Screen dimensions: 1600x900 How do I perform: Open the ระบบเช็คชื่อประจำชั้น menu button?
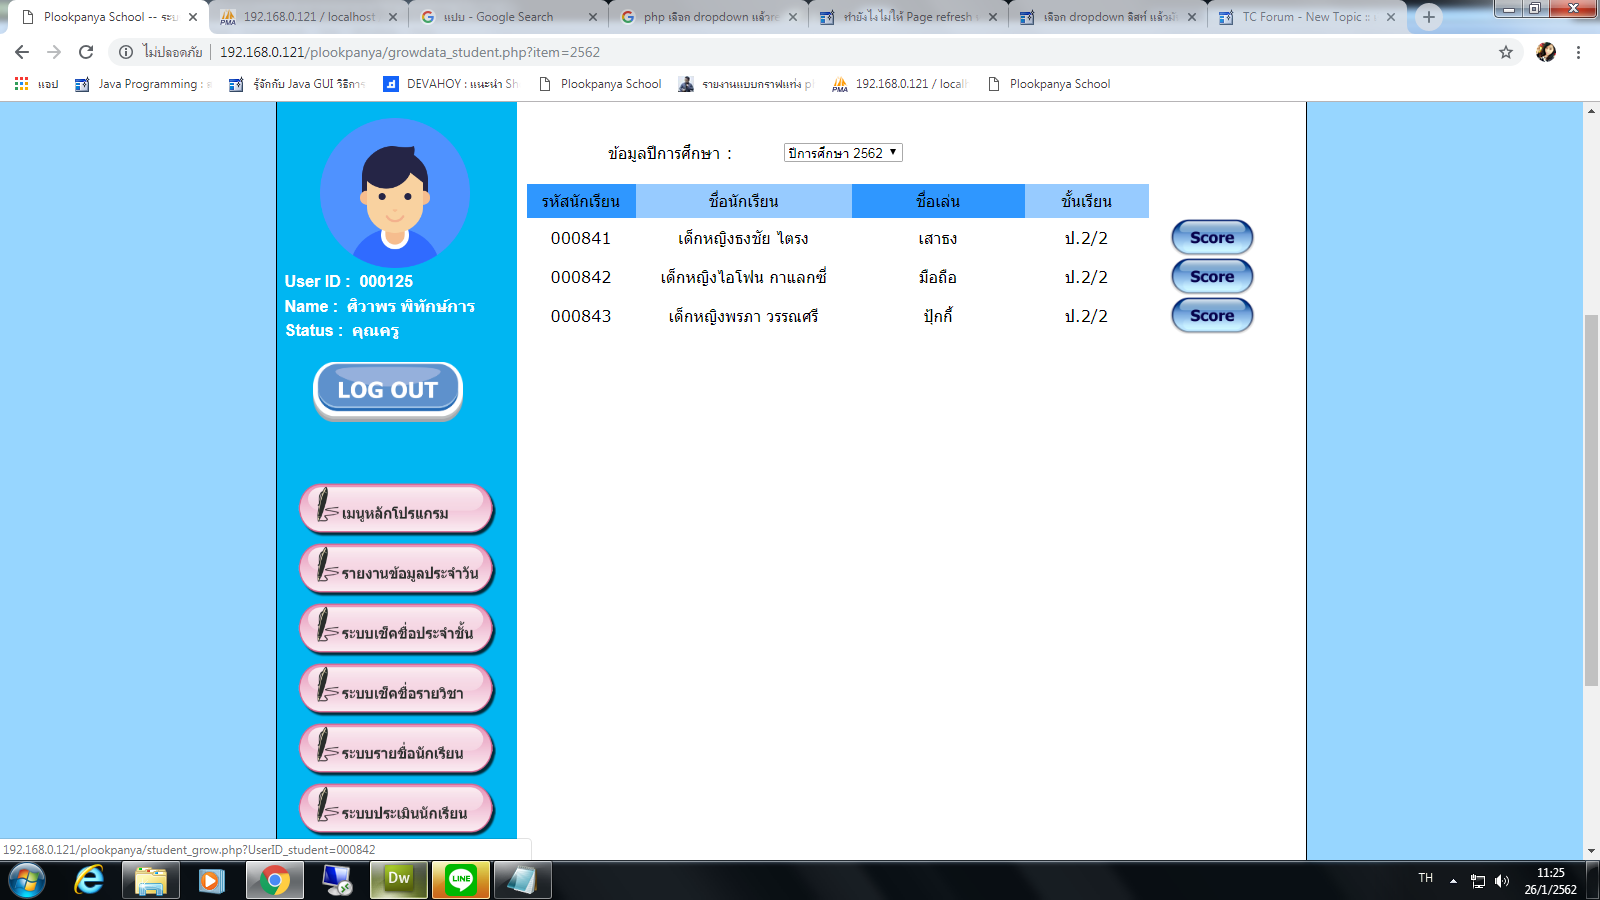(397, 631)
